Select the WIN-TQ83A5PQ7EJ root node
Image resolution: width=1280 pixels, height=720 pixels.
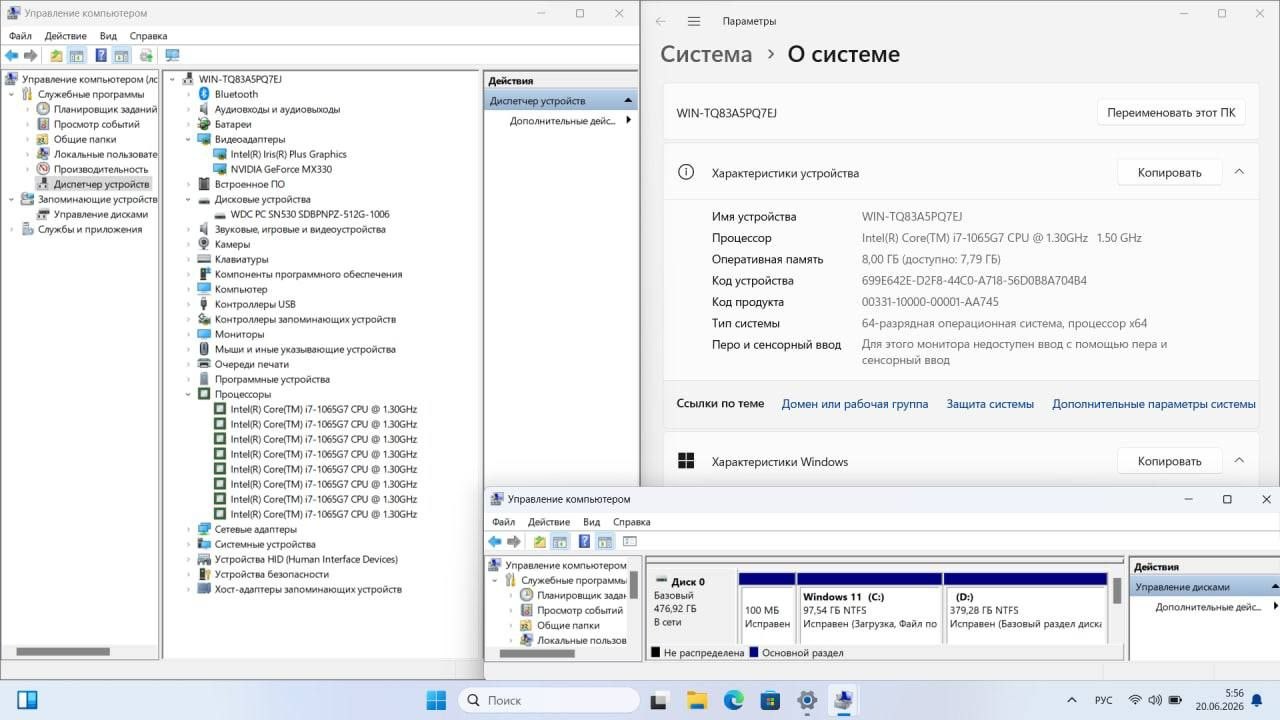[240, 79]
